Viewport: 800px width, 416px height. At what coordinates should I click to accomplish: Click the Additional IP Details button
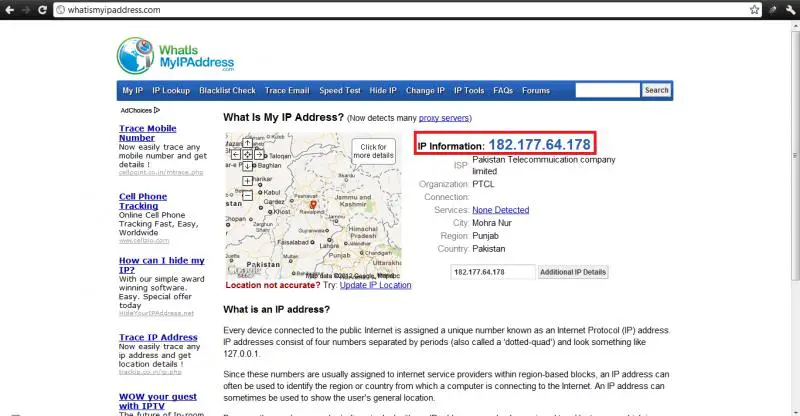point(573,272)
